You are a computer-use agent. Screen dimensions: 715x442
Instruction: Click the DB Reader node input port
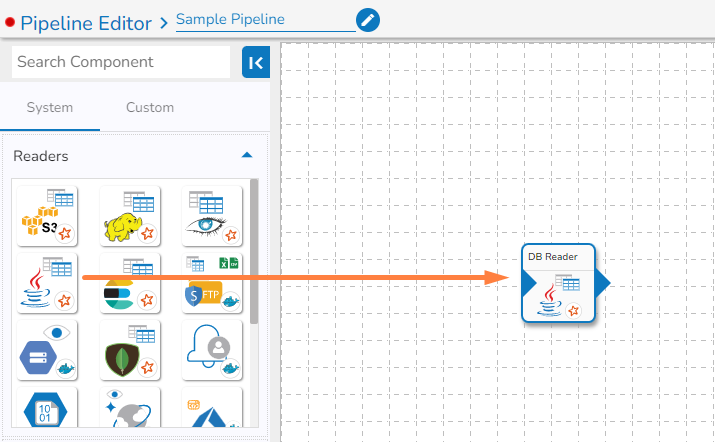point(529,283)
